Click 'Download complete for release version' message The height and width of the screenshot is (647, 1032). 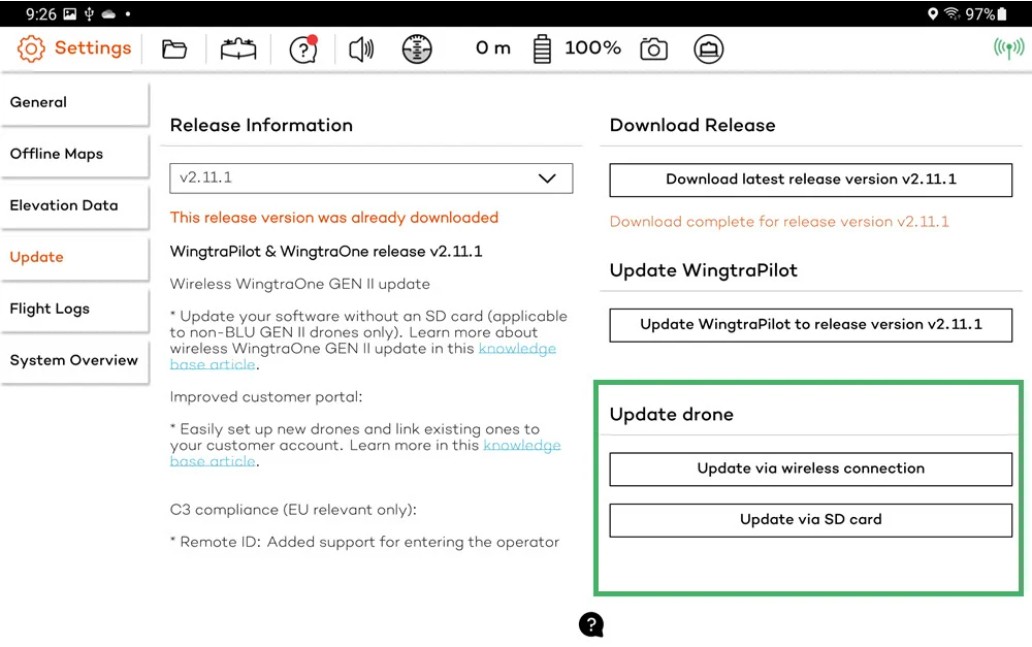click(x=779, y=222)
